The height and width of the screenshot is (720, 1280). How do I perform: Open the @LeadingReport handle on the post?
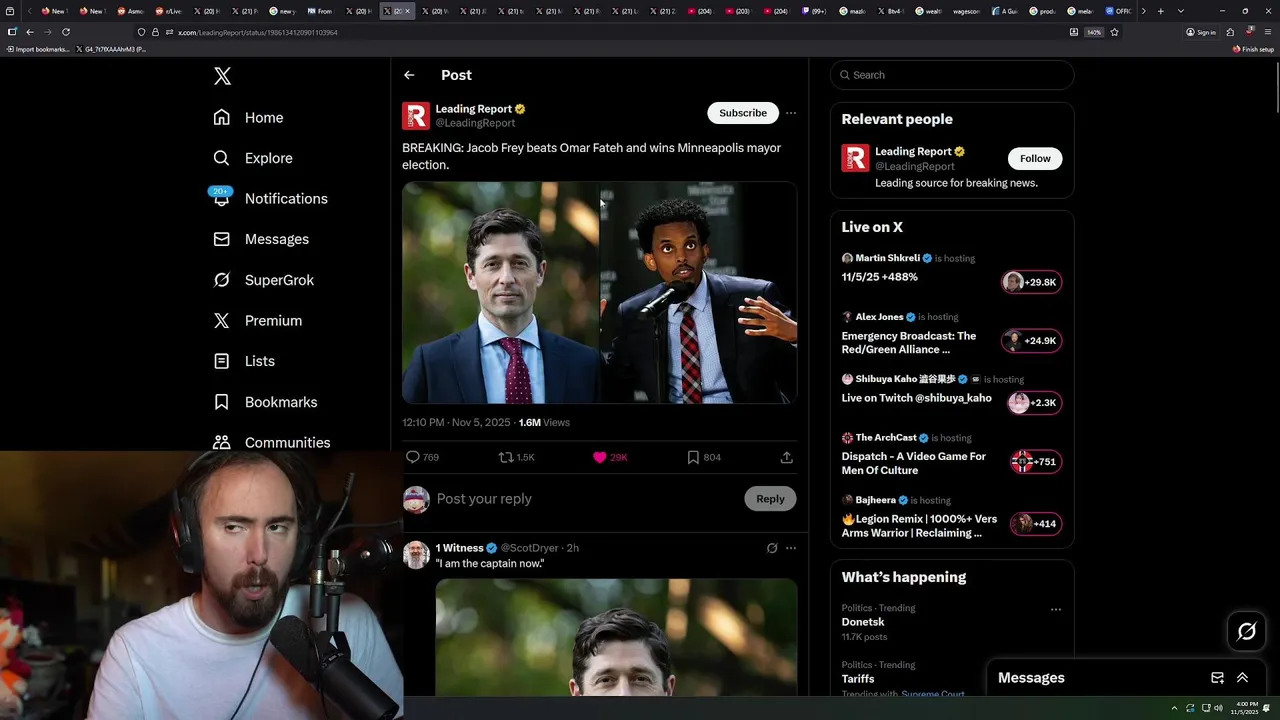pyautogui.click(x=475, y=123)
